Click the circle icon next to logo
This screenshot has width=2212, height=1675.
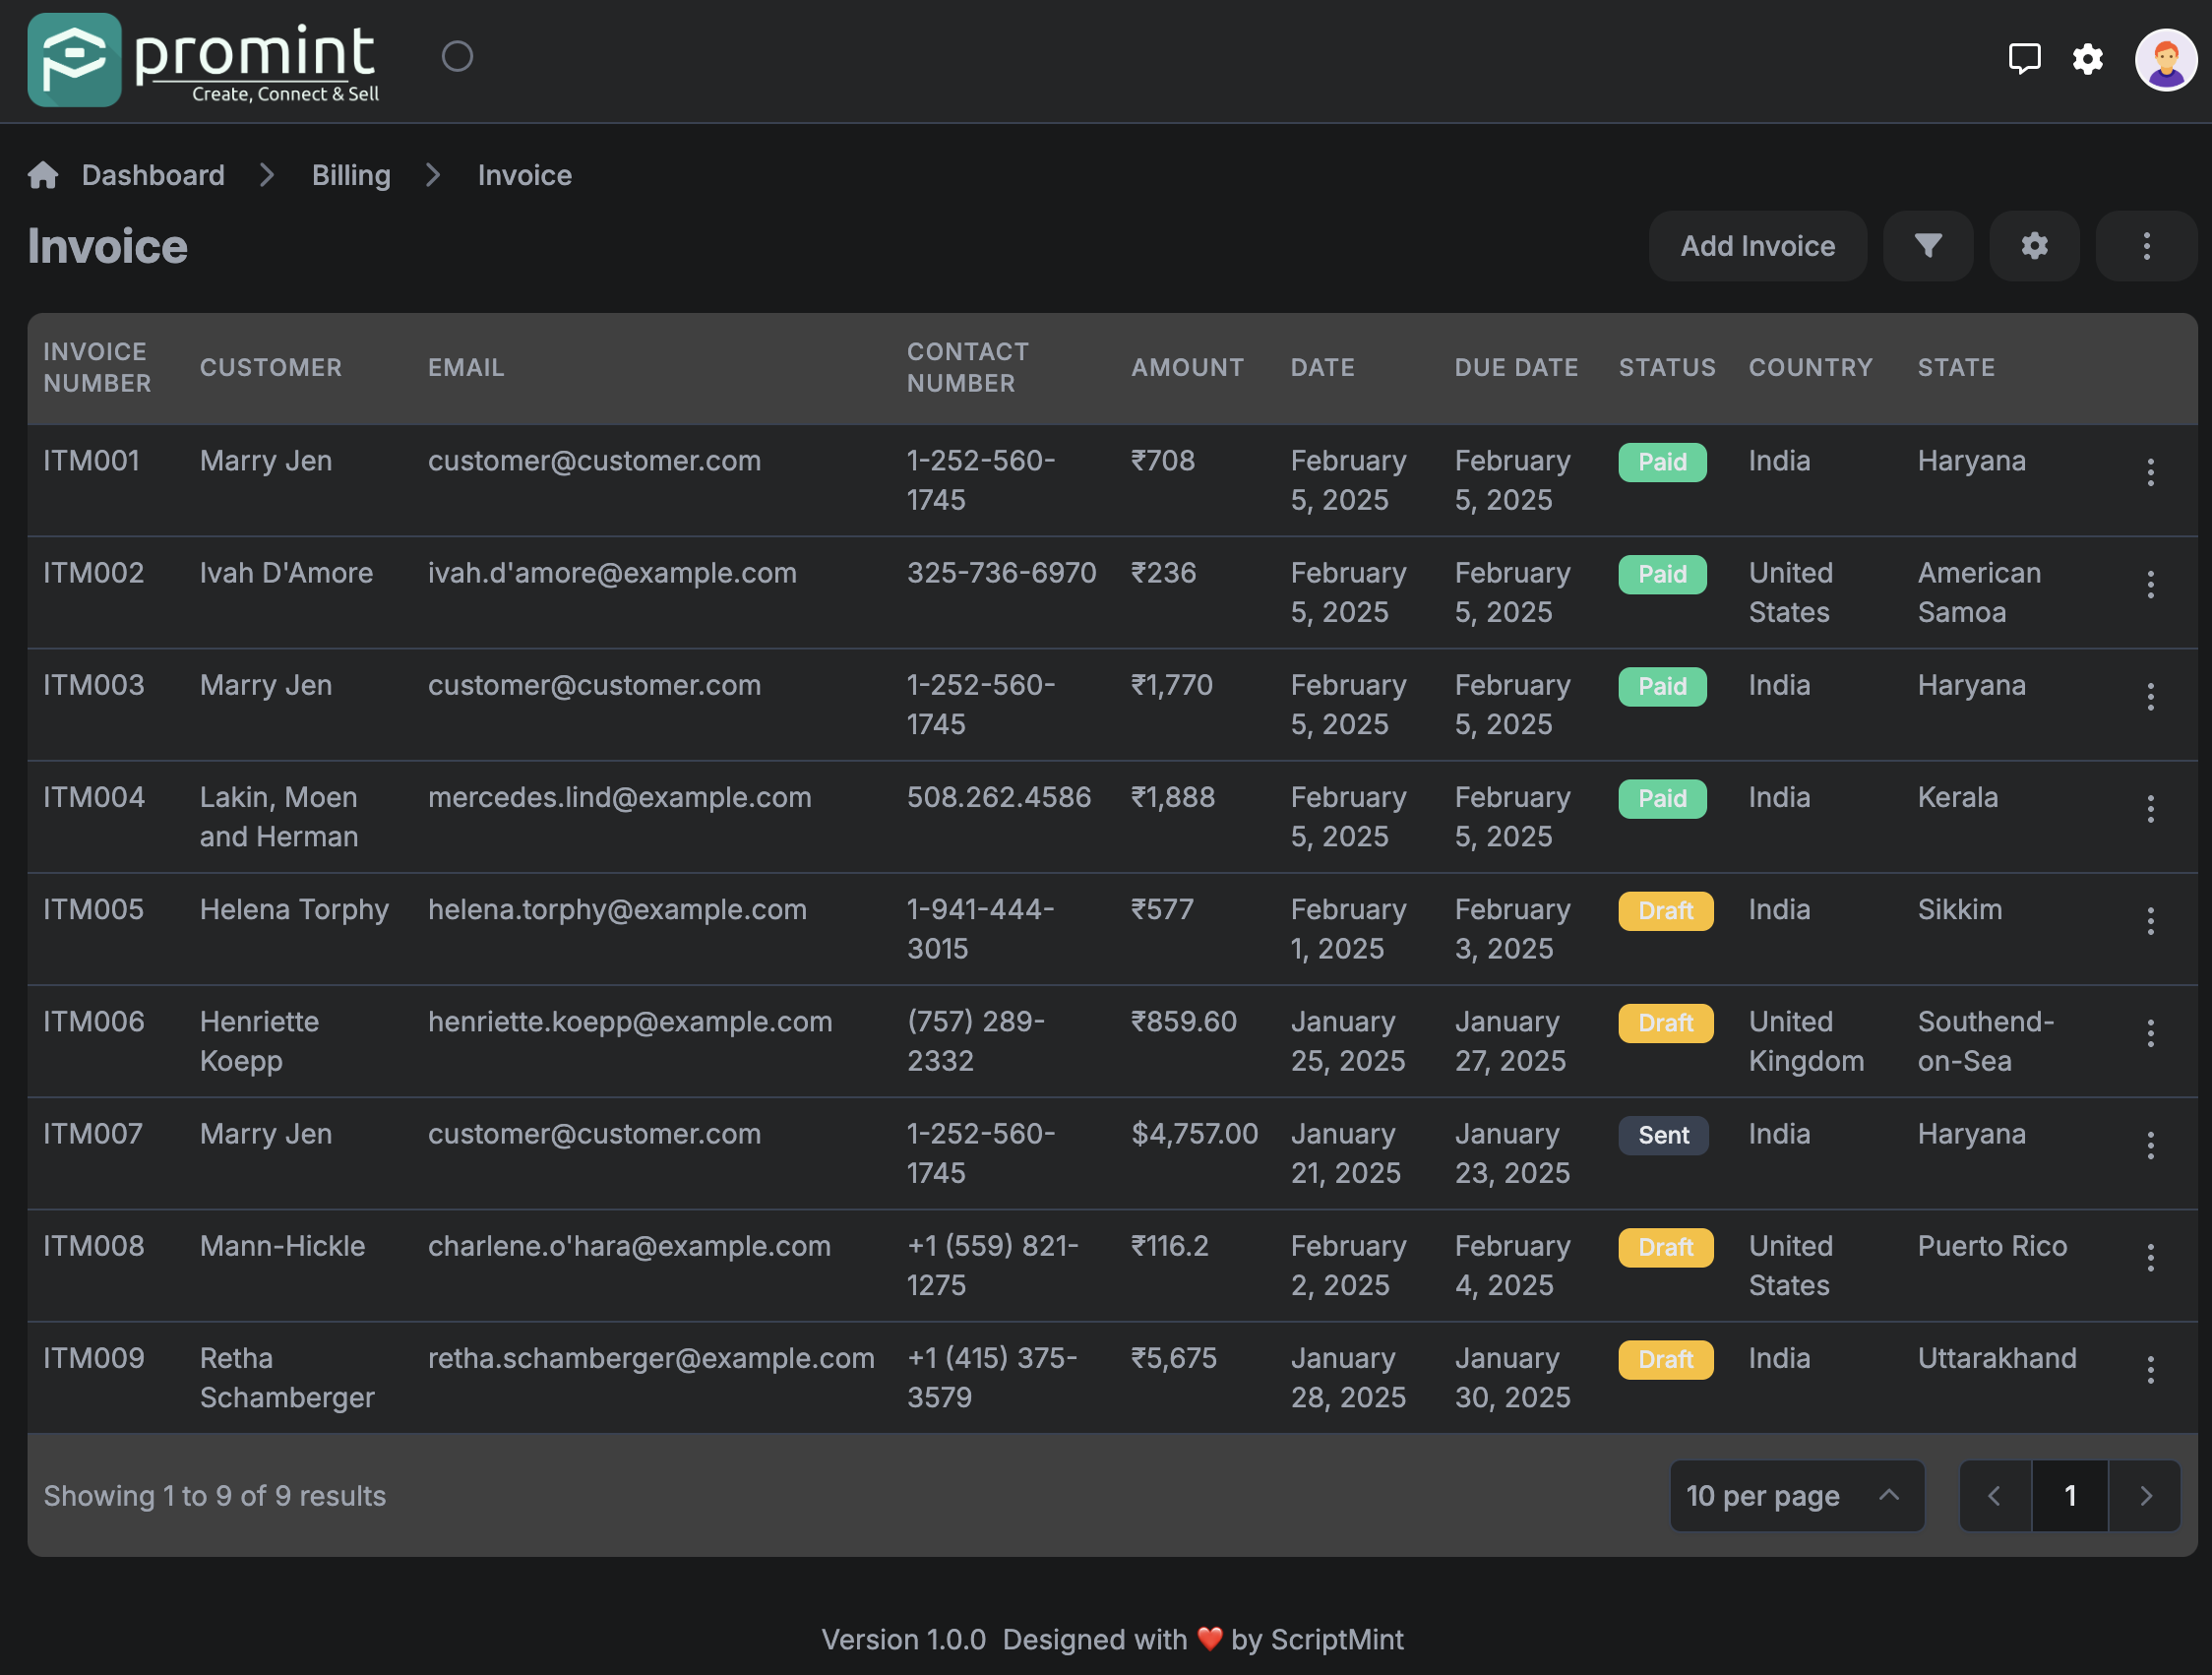457,57
